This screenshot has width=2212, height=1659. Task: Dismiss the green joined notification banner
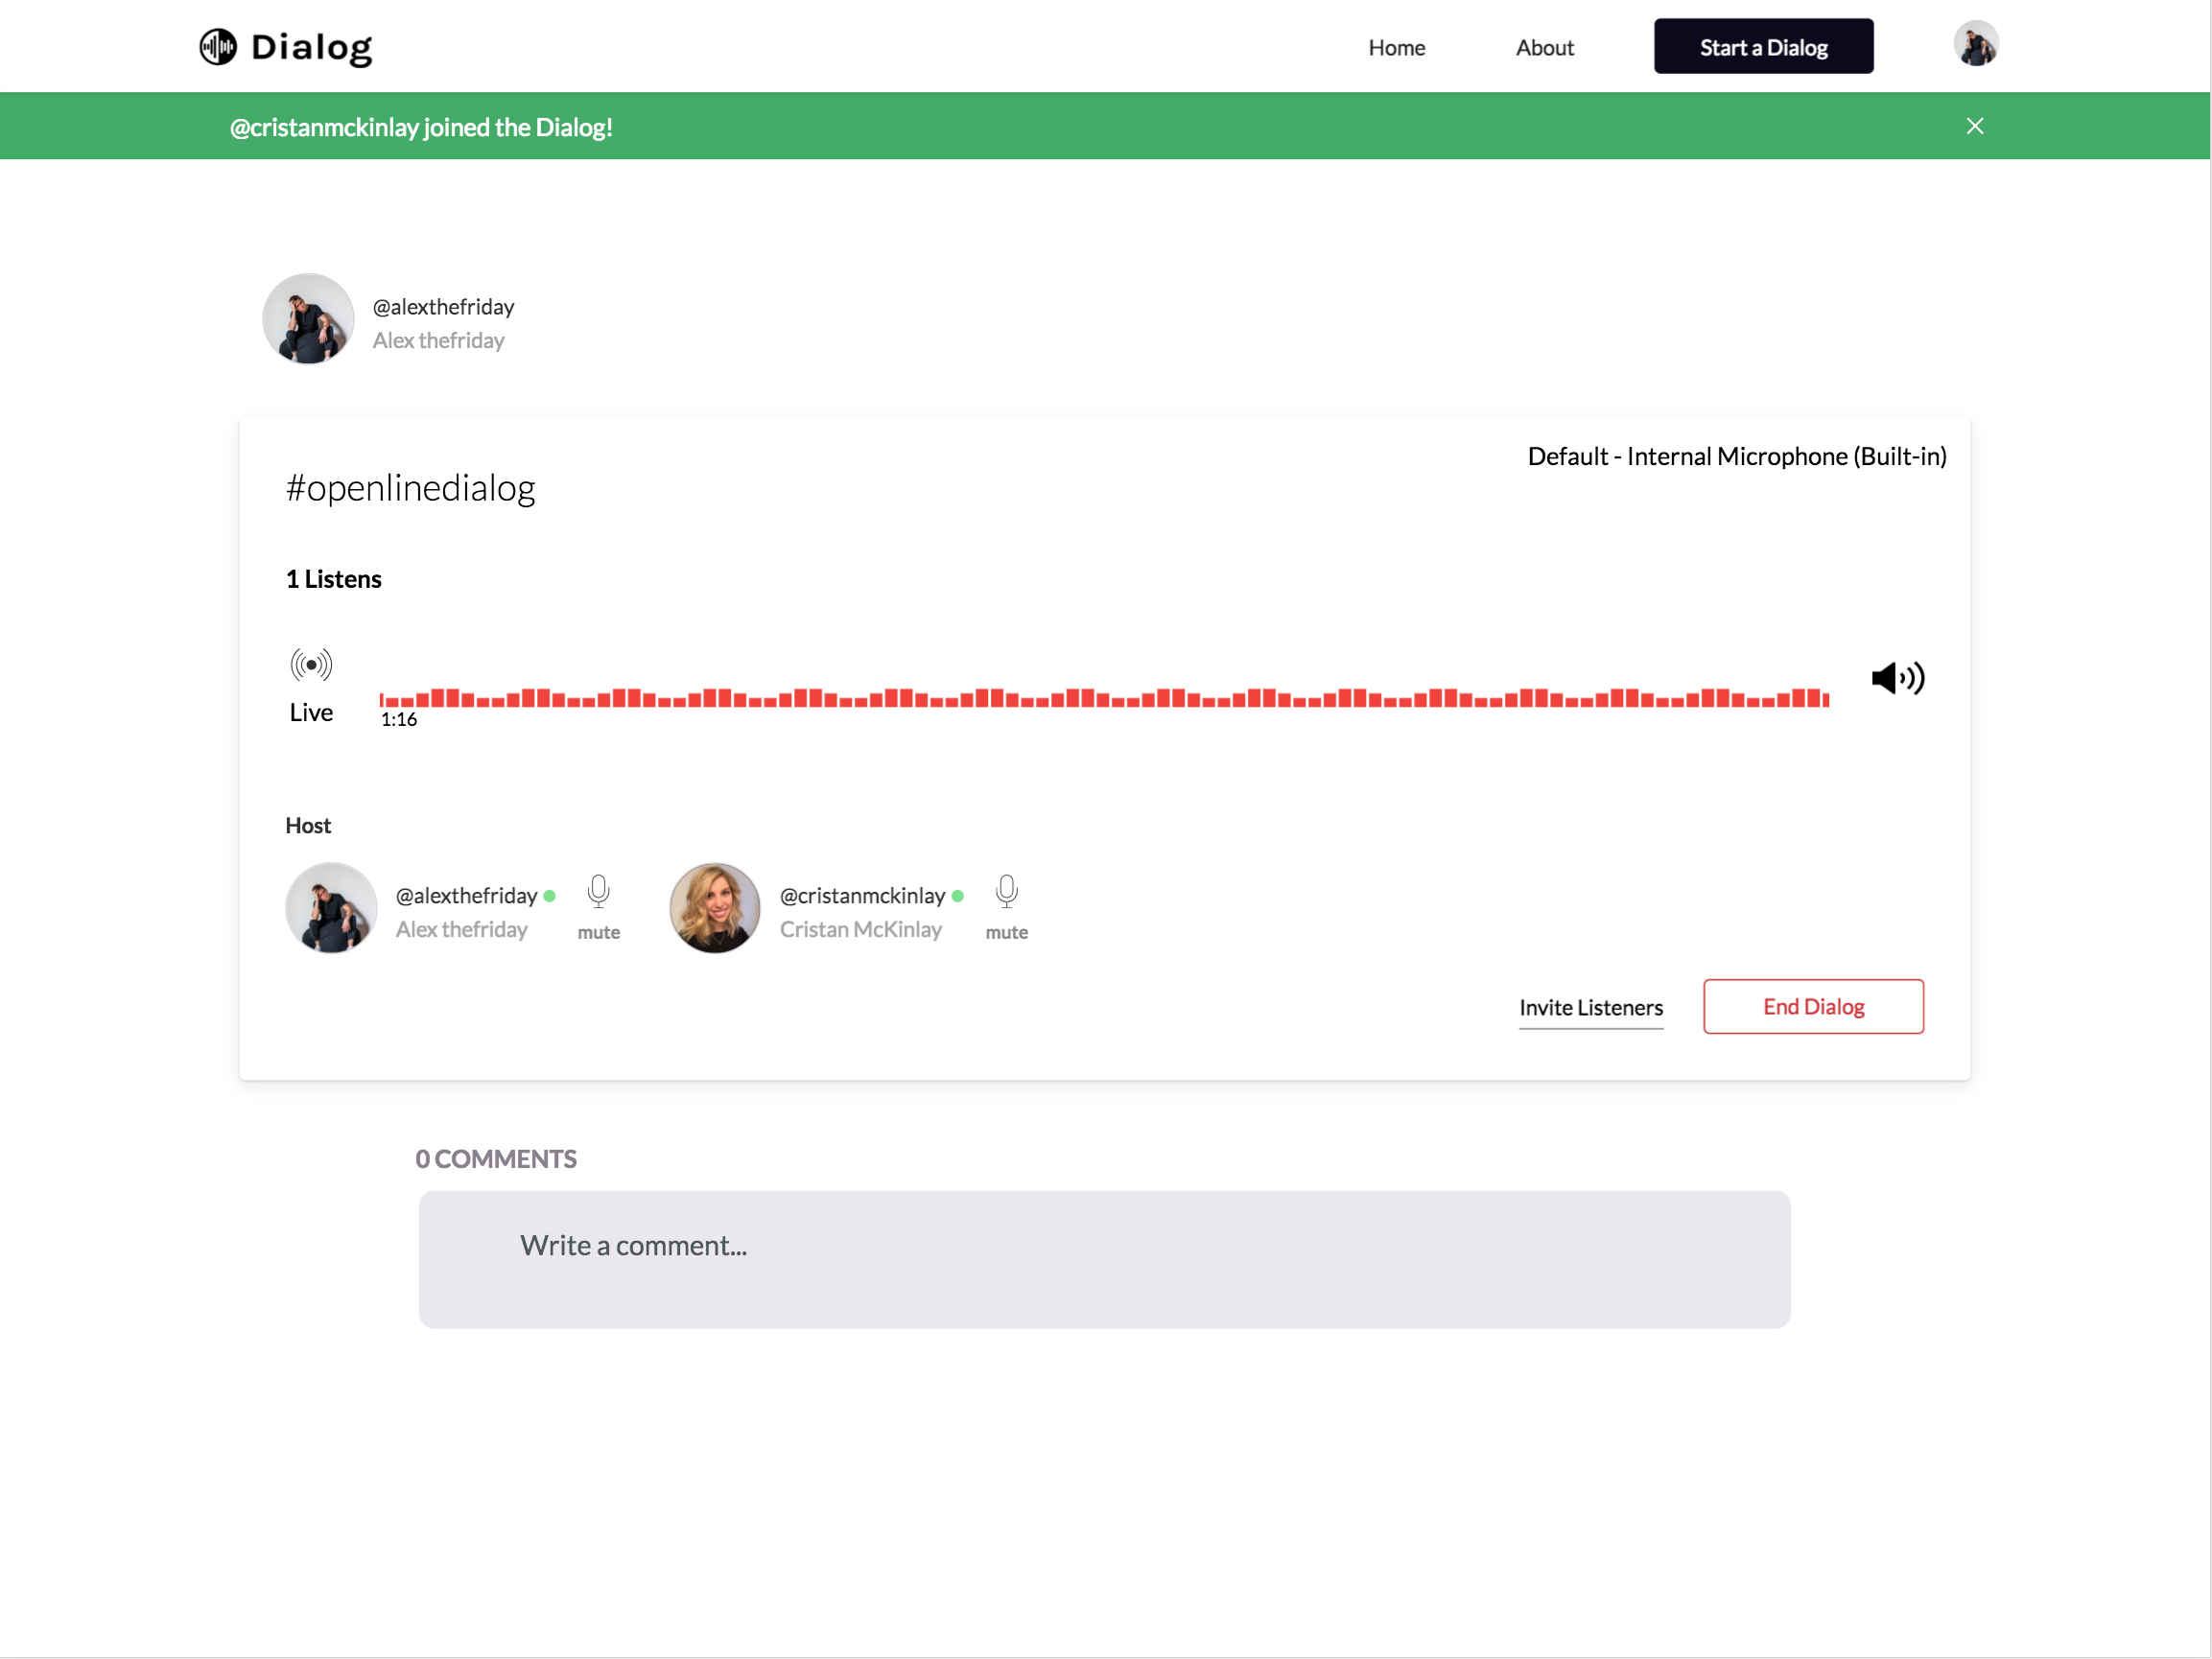[x=1974, y=126]
